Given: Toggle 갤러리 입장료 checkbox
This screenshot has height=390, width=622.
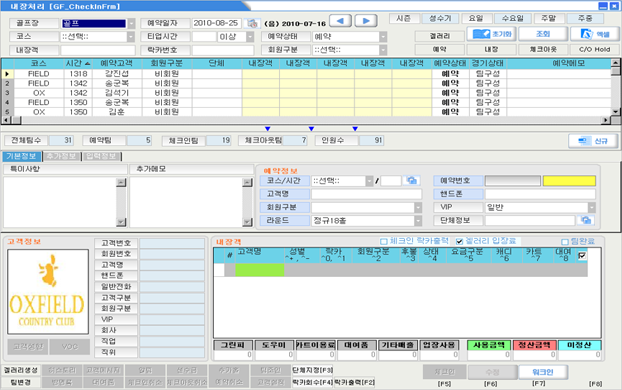Looking at the screenshot, I should click(459, 241).
